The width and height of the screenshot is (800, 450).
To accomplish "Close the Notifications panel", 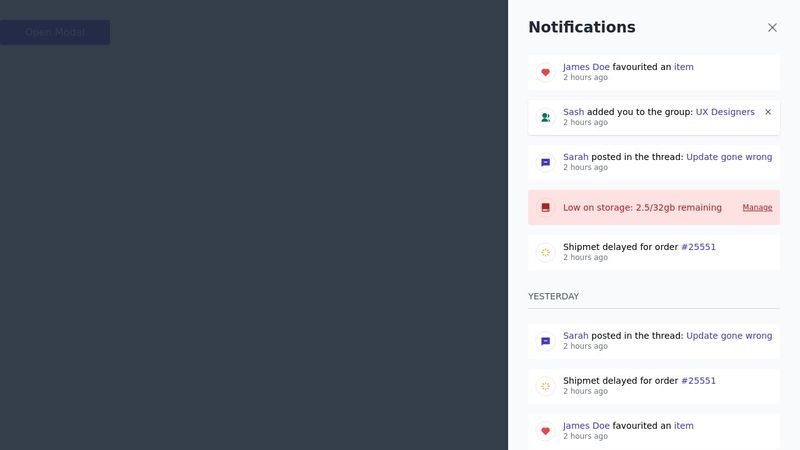I will pyautogui.click(x=772, y=28).
